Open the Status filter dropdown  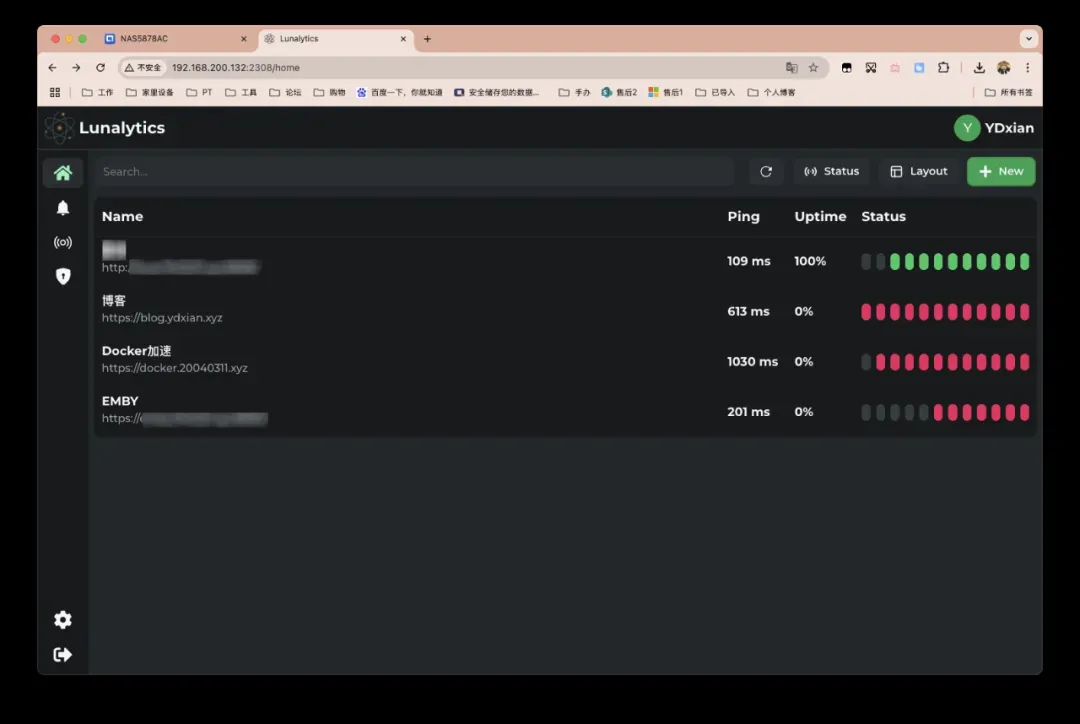(832, 172)
